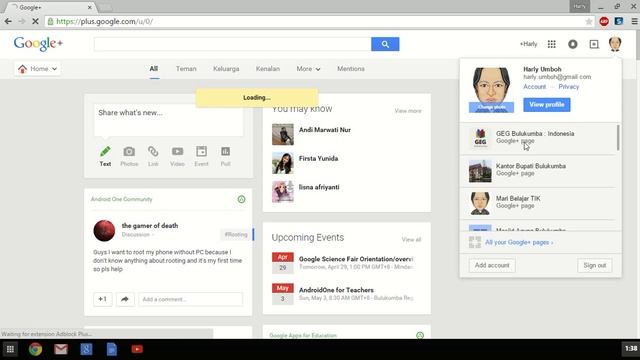Open Firsta Yunida suggestion
Viewport: 640px width, 360px height.
(318, 158)
